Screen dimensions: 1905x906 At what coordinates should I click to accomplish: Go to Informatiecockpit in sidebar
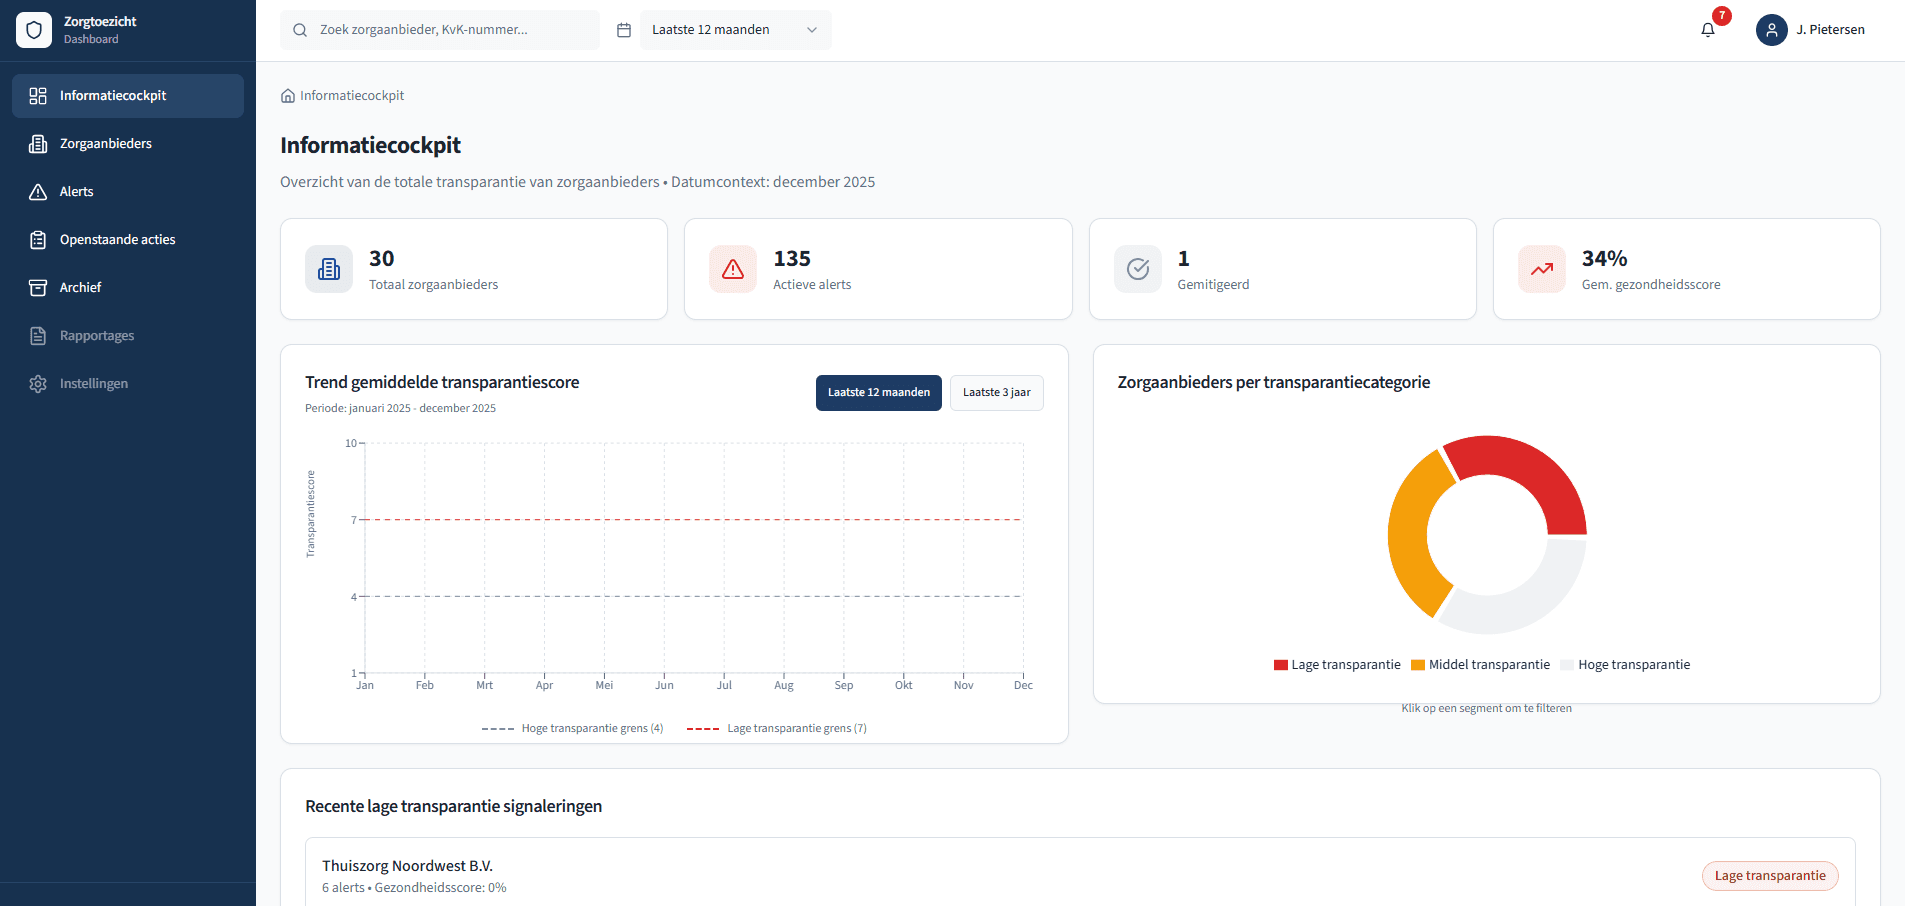(128, 96)
